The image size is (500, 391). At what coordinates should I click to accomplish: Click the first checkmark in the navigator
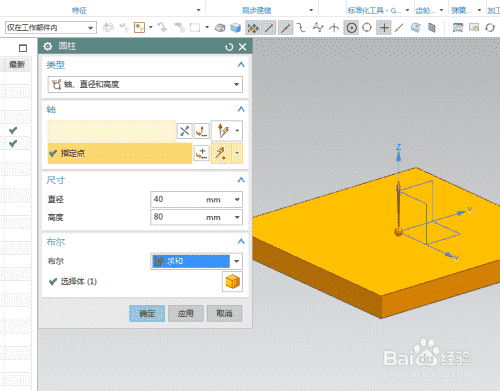pyautogui.click(x=13, y=130)
